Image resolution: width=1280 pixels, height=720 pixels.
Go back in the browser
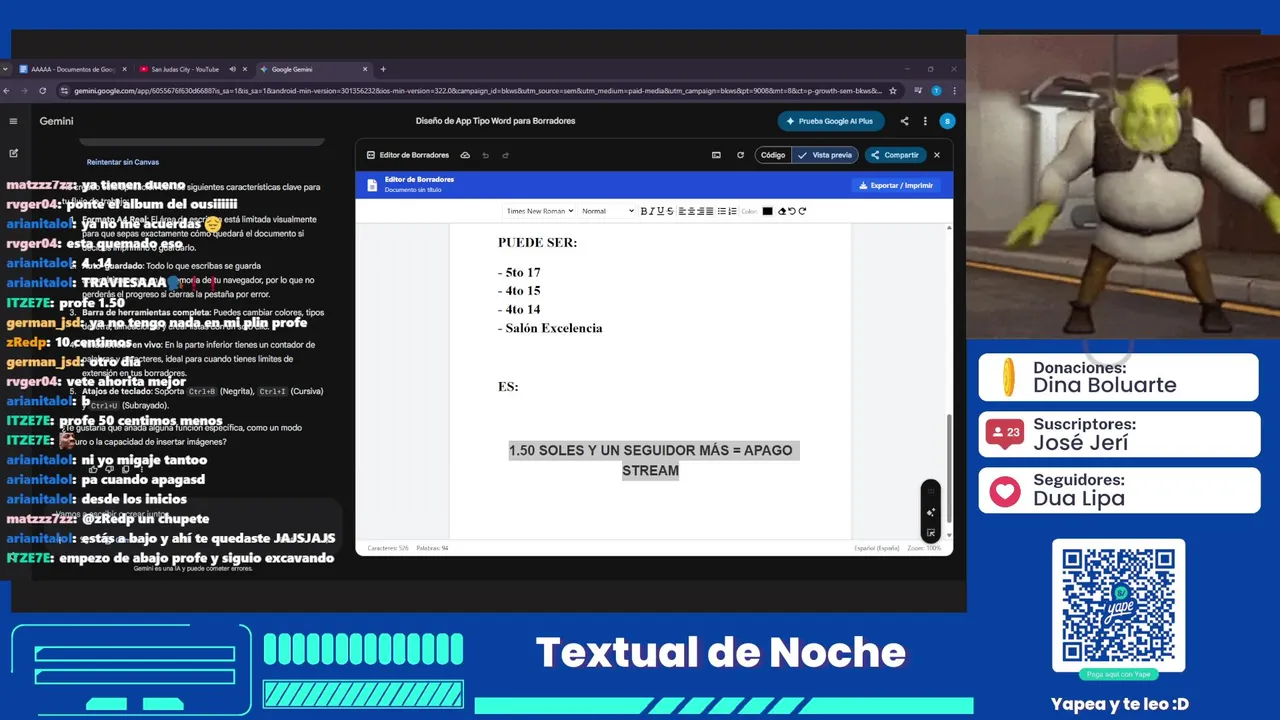6,90
